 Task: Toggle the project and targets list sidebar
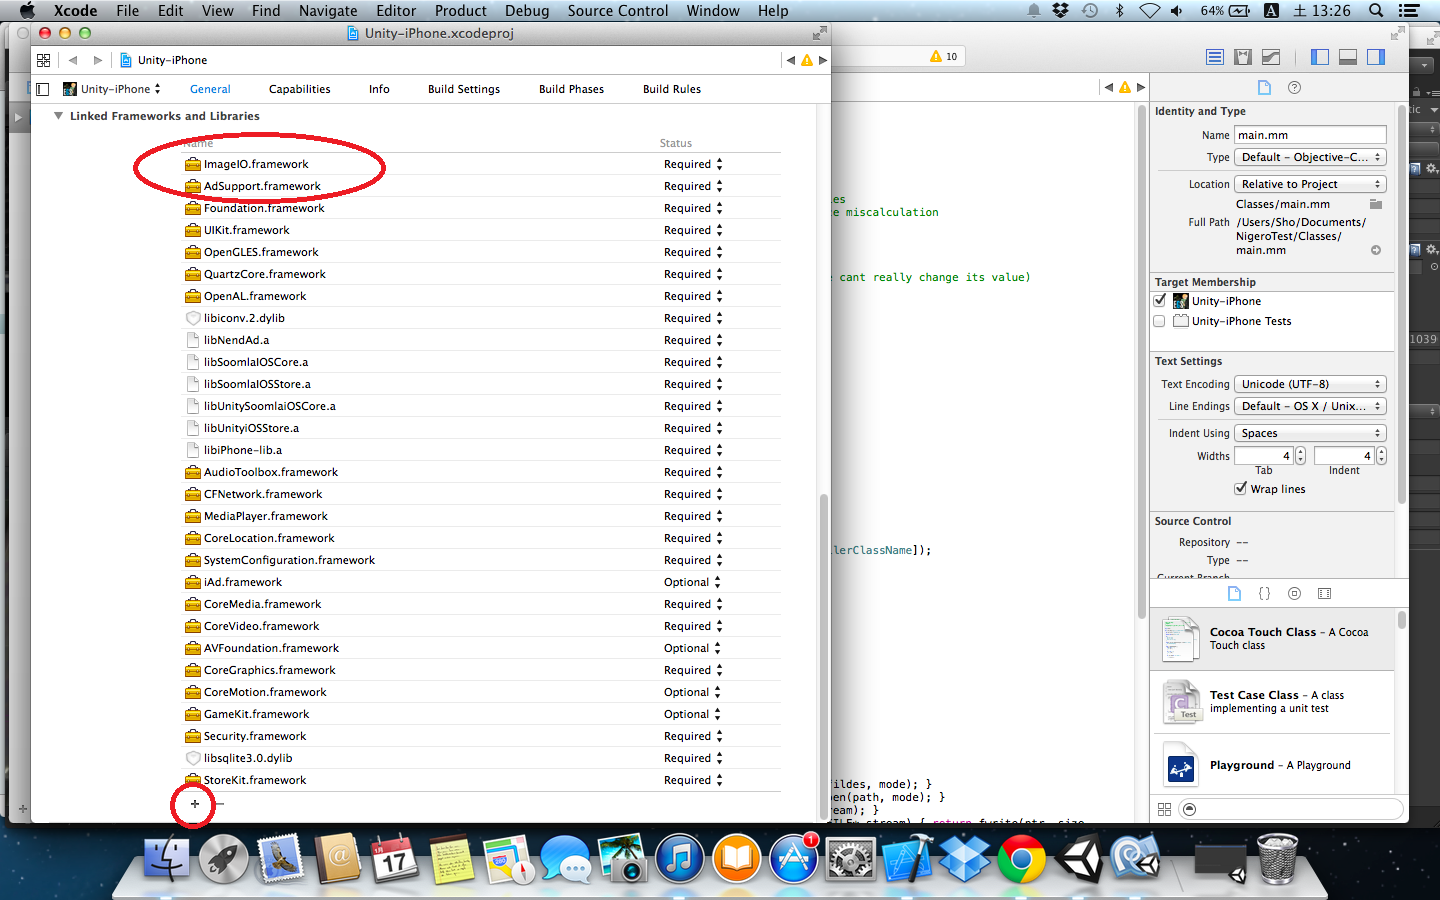tap(43, 89)
